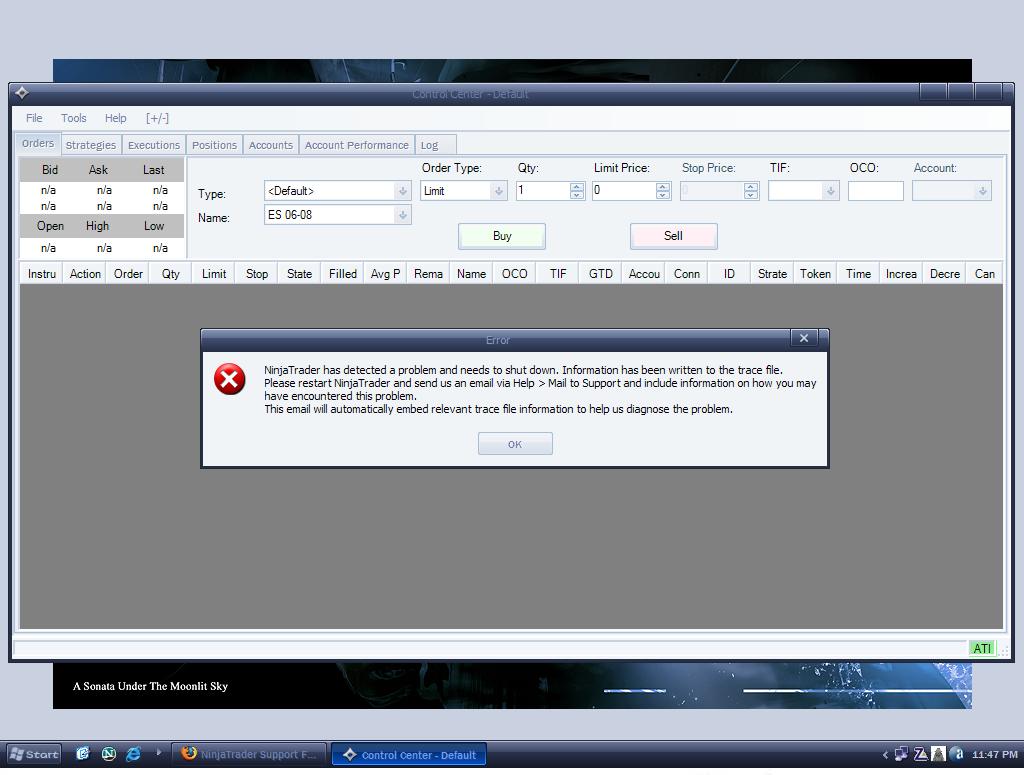This screenshot has width=1024, height=775.
Task: Click the green Buy button
Action: tap(502, 236)
